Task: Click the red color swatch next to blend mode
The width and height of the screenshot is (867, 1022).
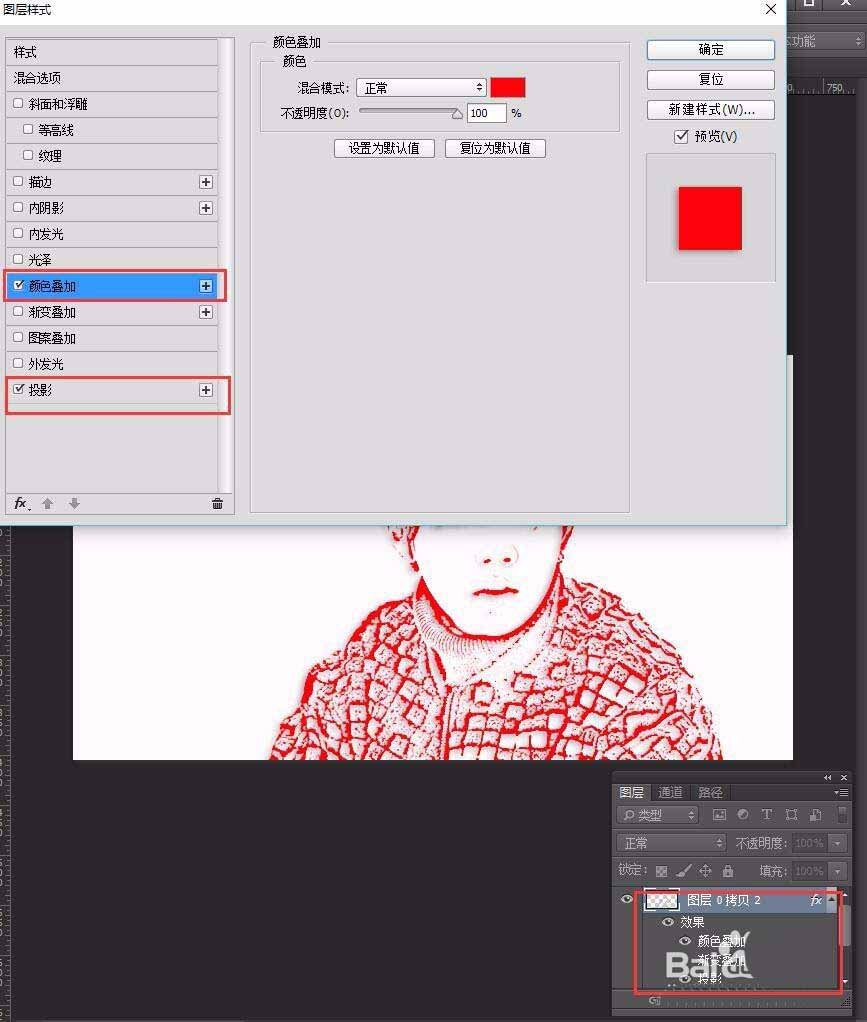Action: click(508, 87)
